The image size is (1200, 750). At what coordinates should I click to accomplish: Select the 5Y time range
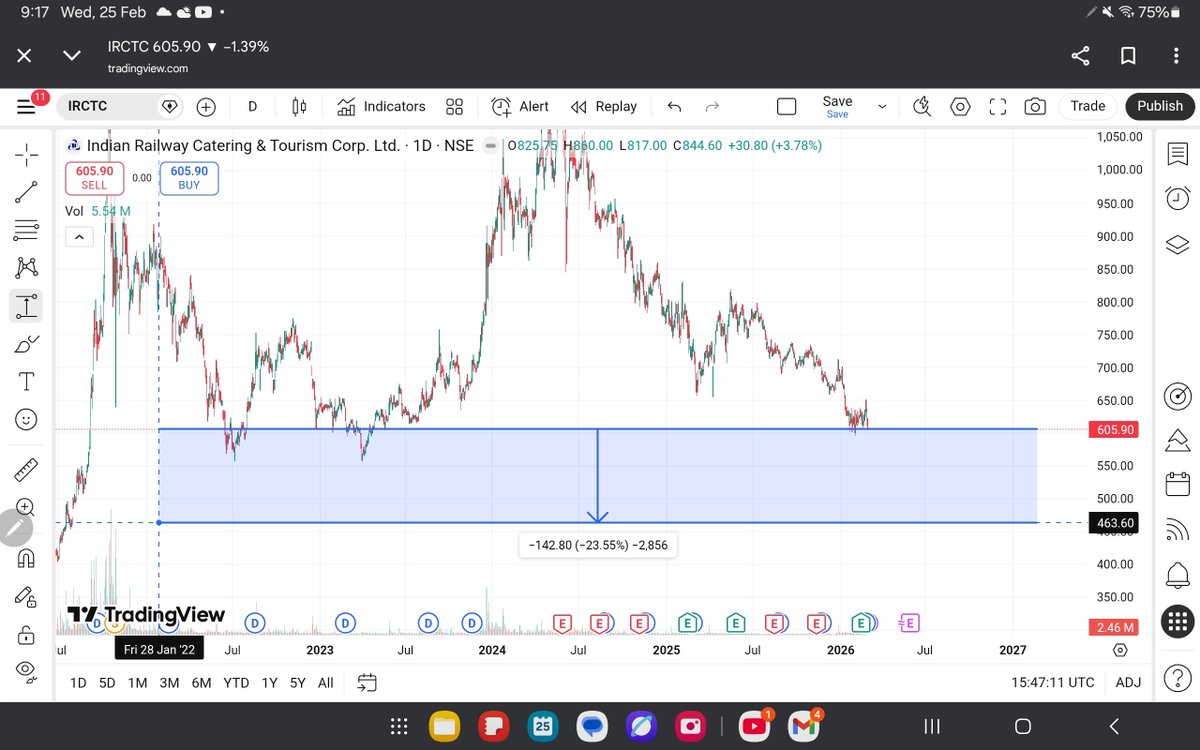[x=298, y=683]
